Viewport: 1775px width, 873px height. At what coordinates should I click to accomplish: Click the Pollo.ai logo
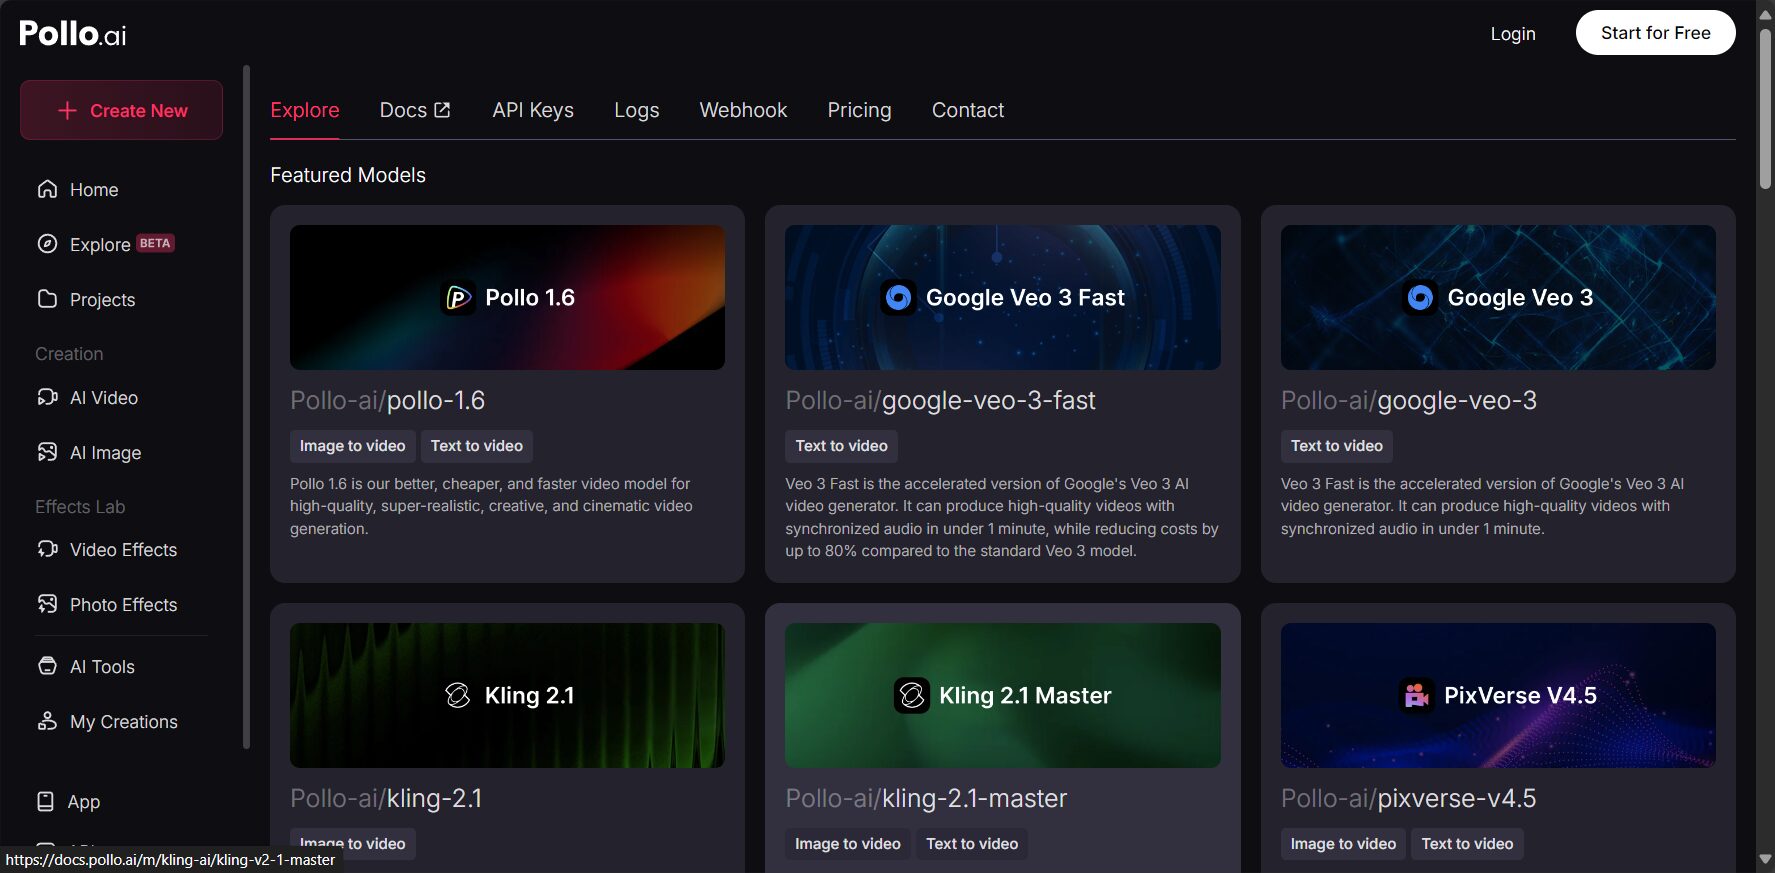pos(73,34)
